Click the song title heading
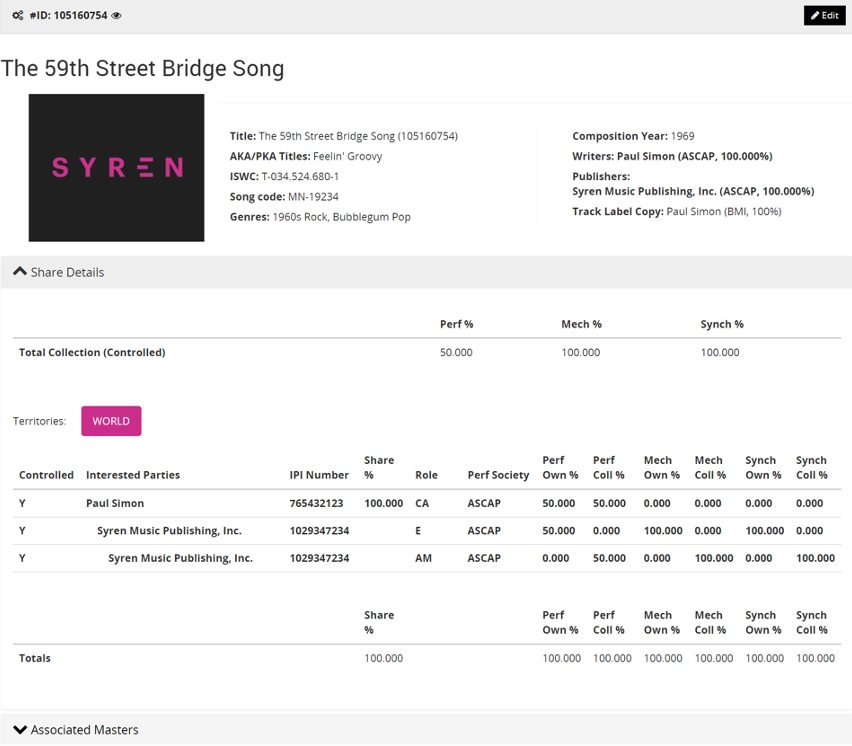The image size is (852, 746). pyautogui.click(x=143, y=68)
